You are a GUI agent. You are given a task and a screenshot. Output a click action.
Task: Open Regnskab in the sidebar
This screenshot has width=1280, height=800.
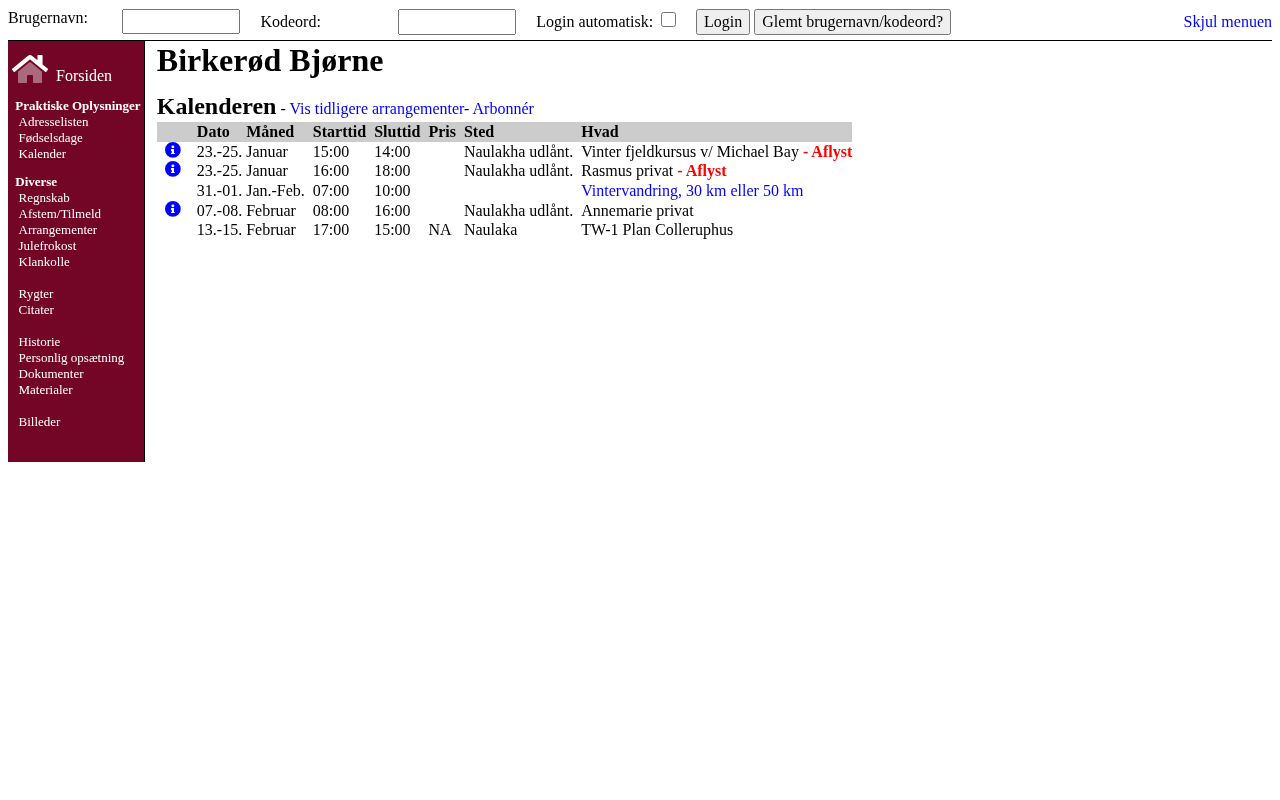click(x=44, y=198)
